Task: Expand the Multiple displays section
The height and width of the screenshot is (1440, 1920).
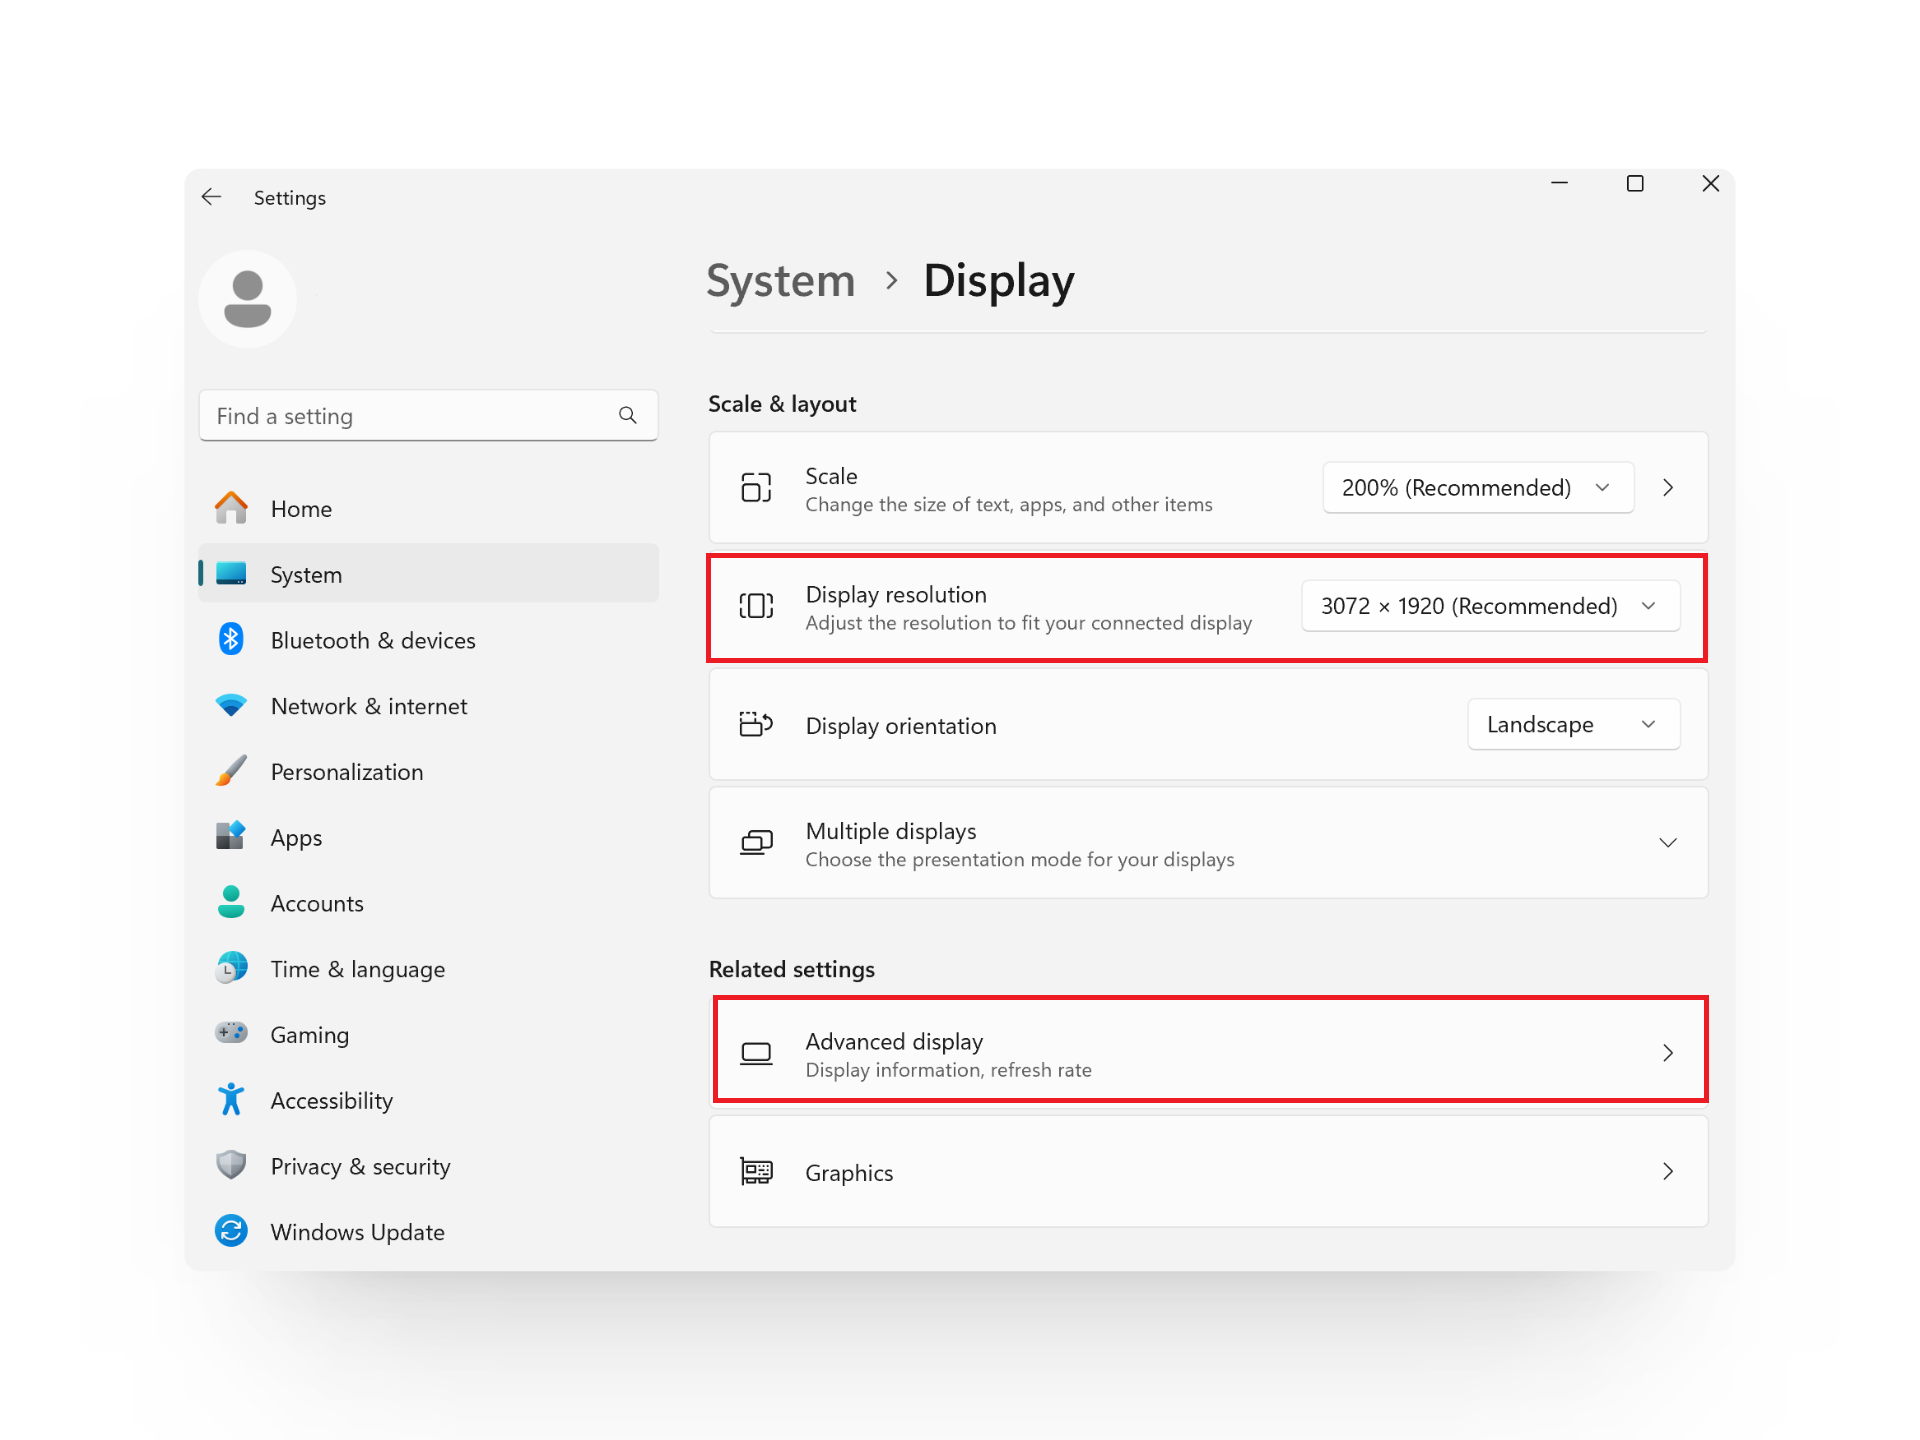Action: tap(1668, 842)
